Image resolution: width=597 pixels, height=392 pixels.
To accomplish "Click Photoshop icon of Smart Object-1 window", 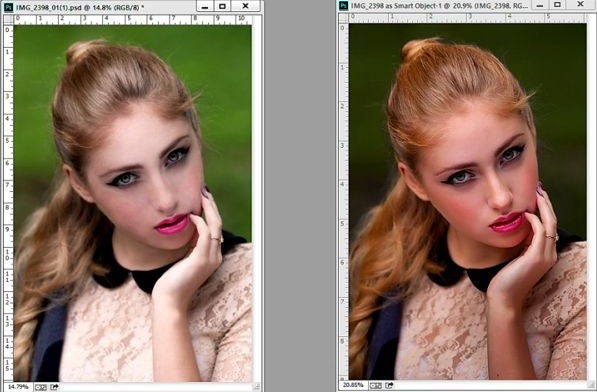I will click(343, 5).
